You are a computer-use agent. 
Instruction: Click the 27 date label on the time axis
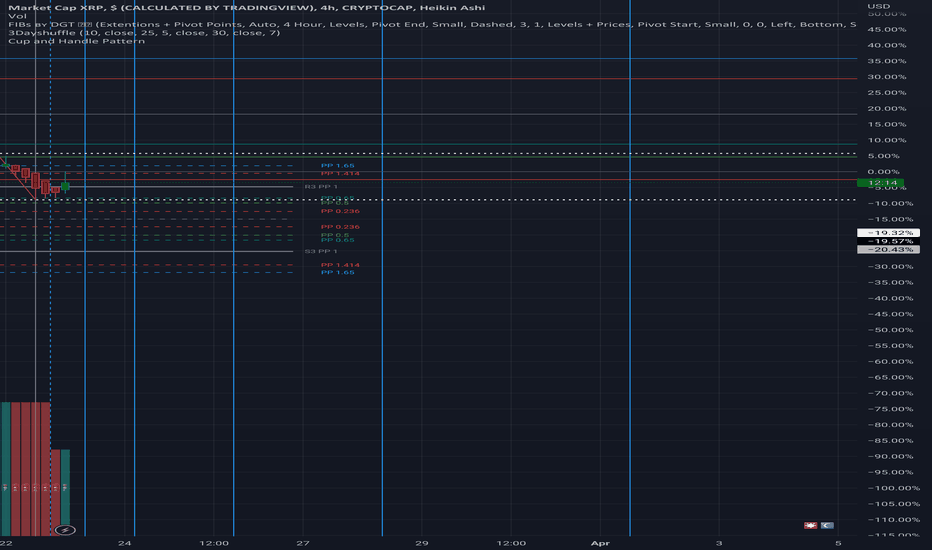click(303, 543)
